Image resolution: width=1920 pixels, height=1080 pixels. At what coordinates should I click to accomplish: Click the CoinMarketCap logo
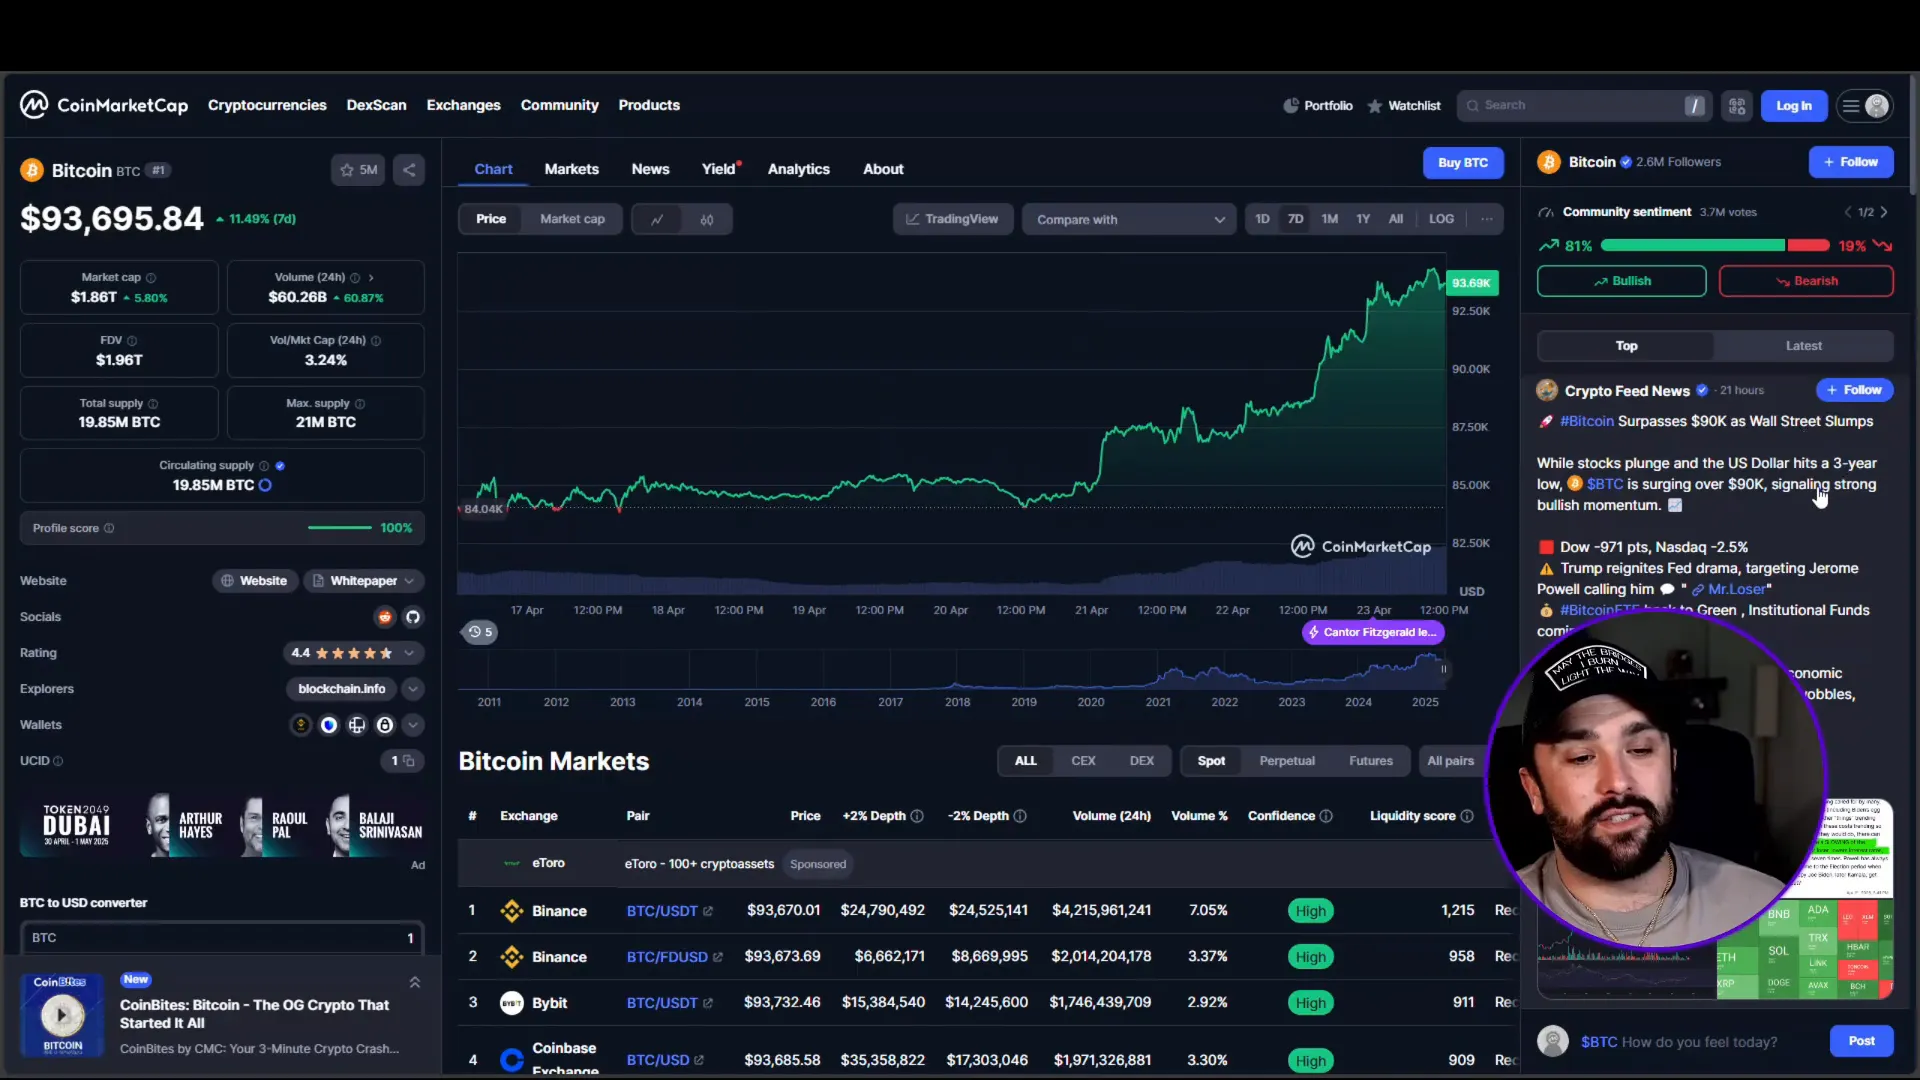click(x=104, y=105)
